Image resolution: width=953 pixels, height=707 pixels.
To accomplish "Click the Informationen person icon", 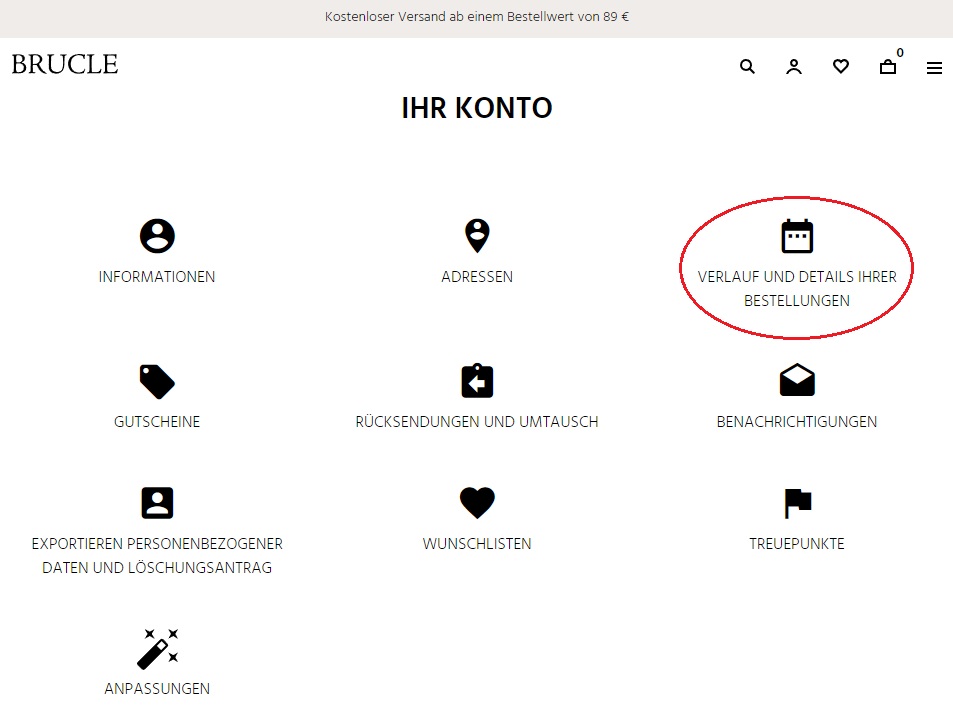I will click(x=157, y=236).
